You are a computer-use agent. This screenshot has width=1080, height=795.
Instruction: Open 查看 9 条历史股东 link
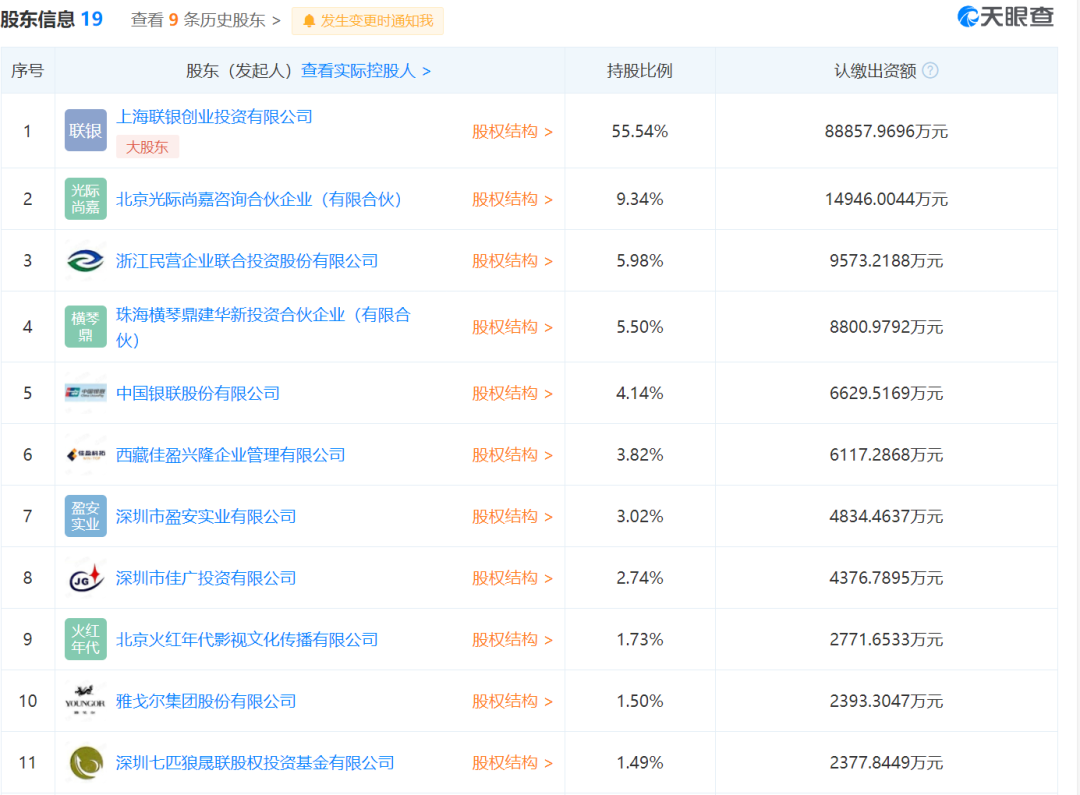tap(205, 20)
